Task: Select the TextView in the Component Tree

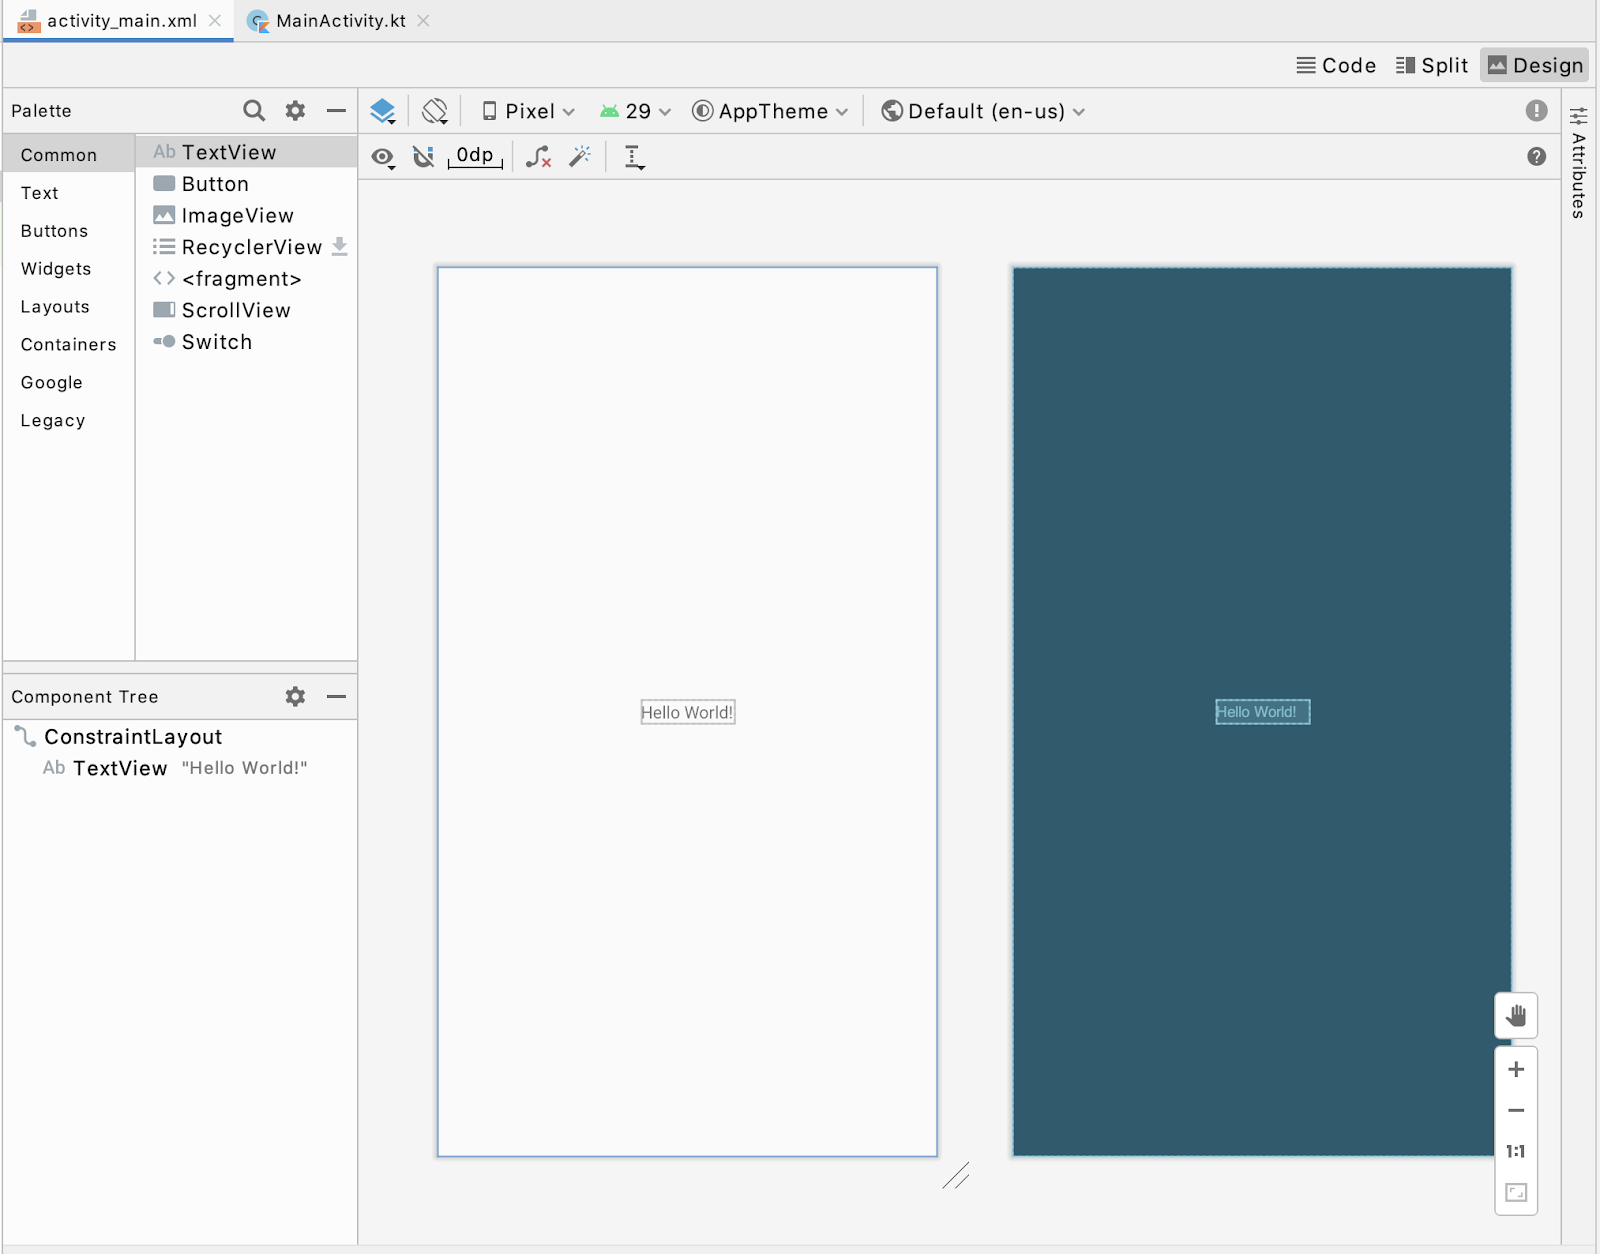Action: tap(120, 768)
